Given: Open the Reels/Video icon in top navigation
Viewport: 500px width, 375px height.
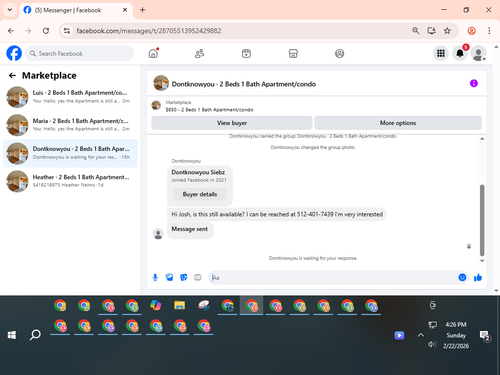Looking at the screenshot, I should (246, 53).
